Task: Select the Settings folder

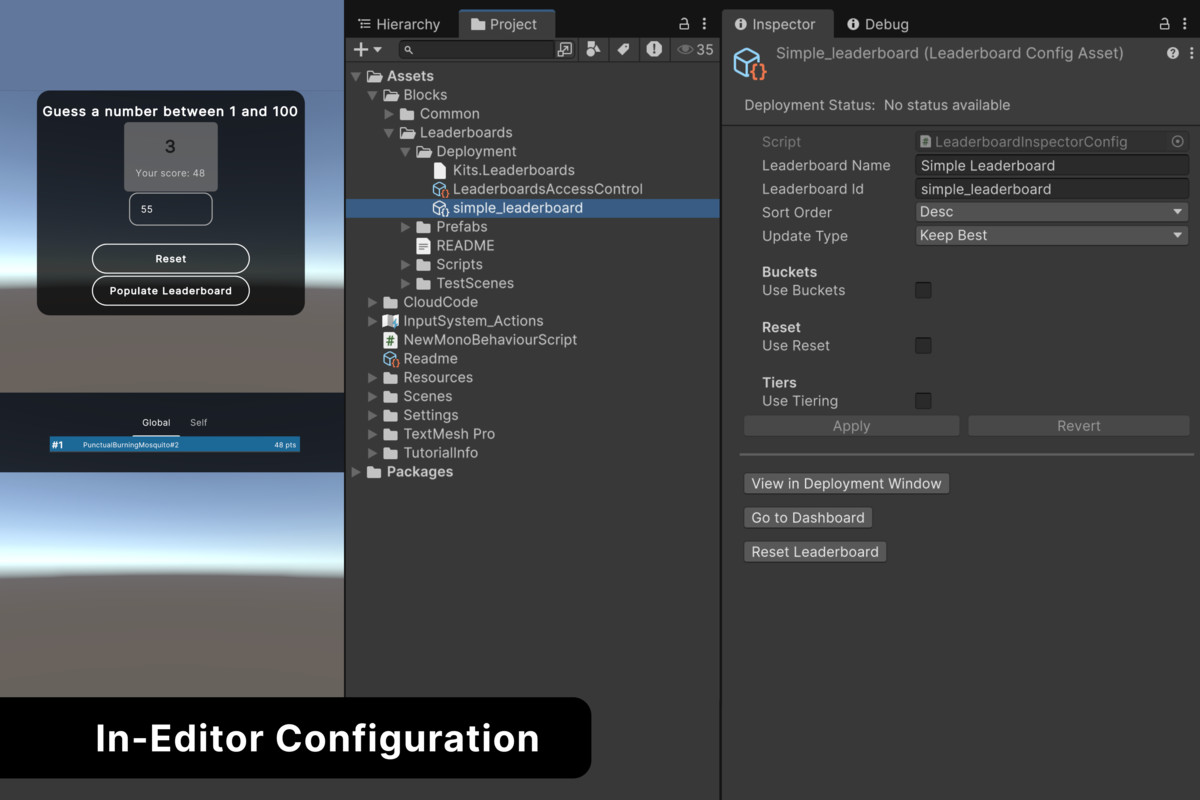Action: (x=431, y=415)
